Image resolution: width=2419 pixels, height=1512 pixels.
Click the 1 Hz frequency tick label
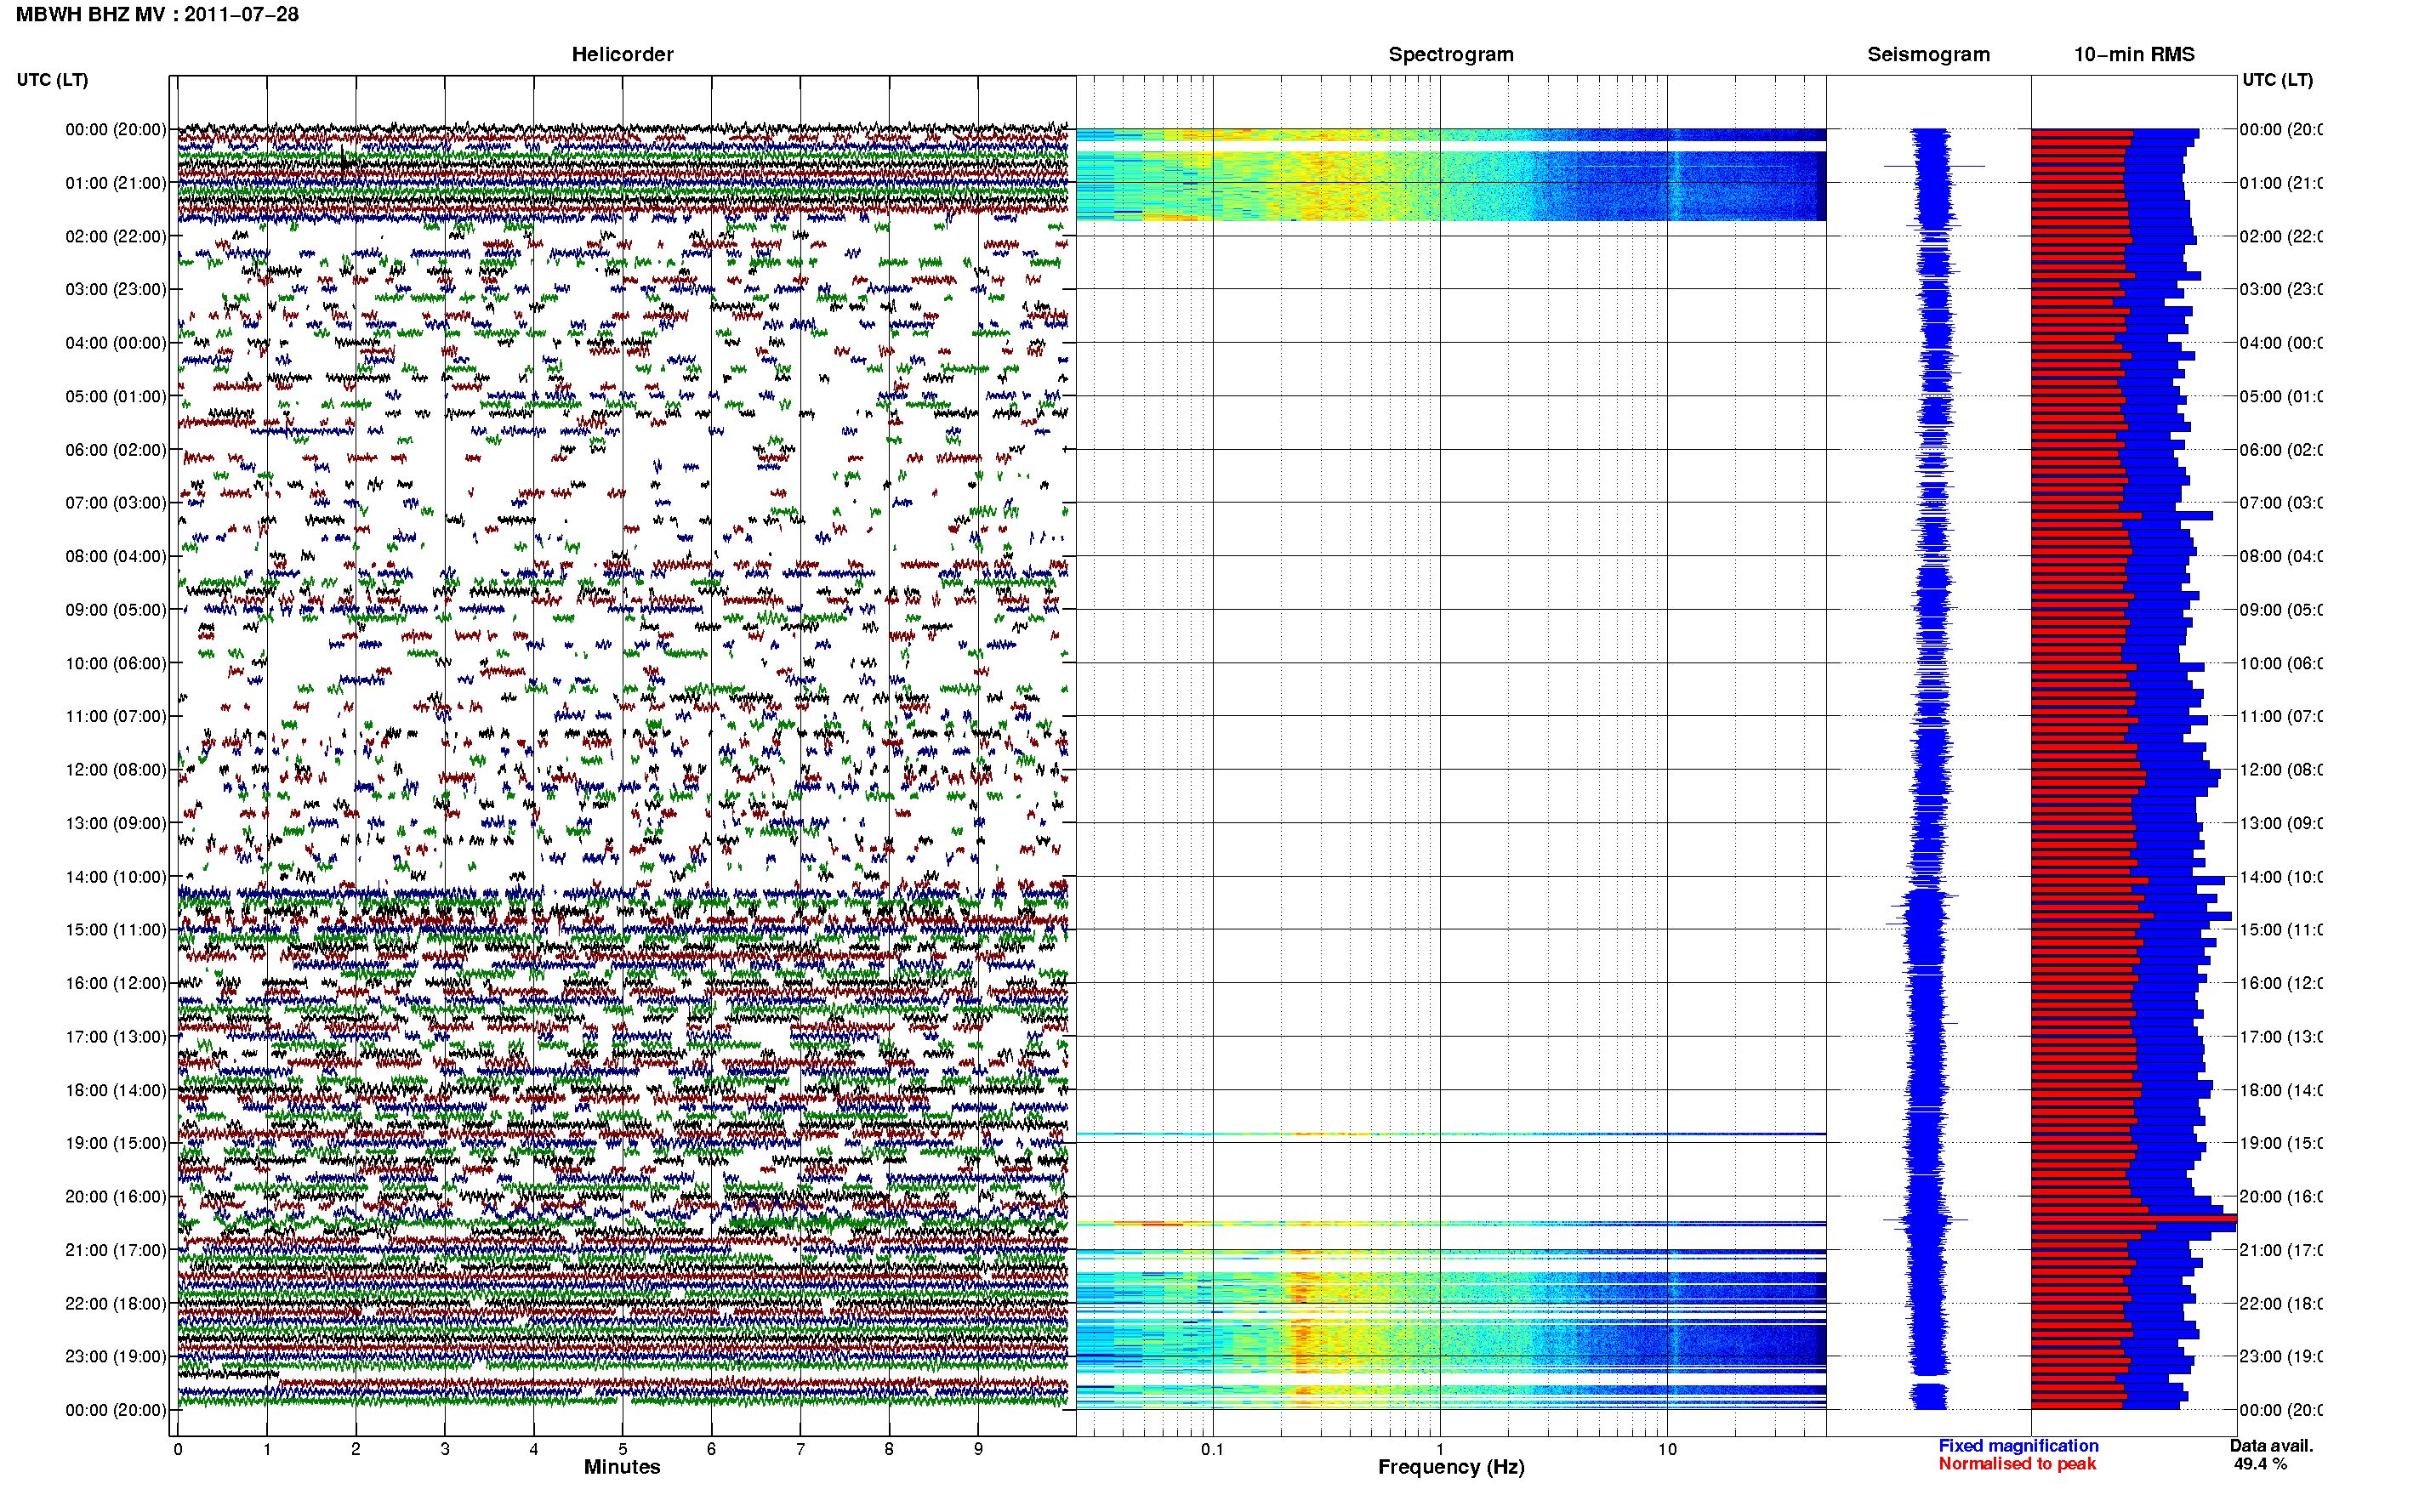click(x=1440, y=1449)
